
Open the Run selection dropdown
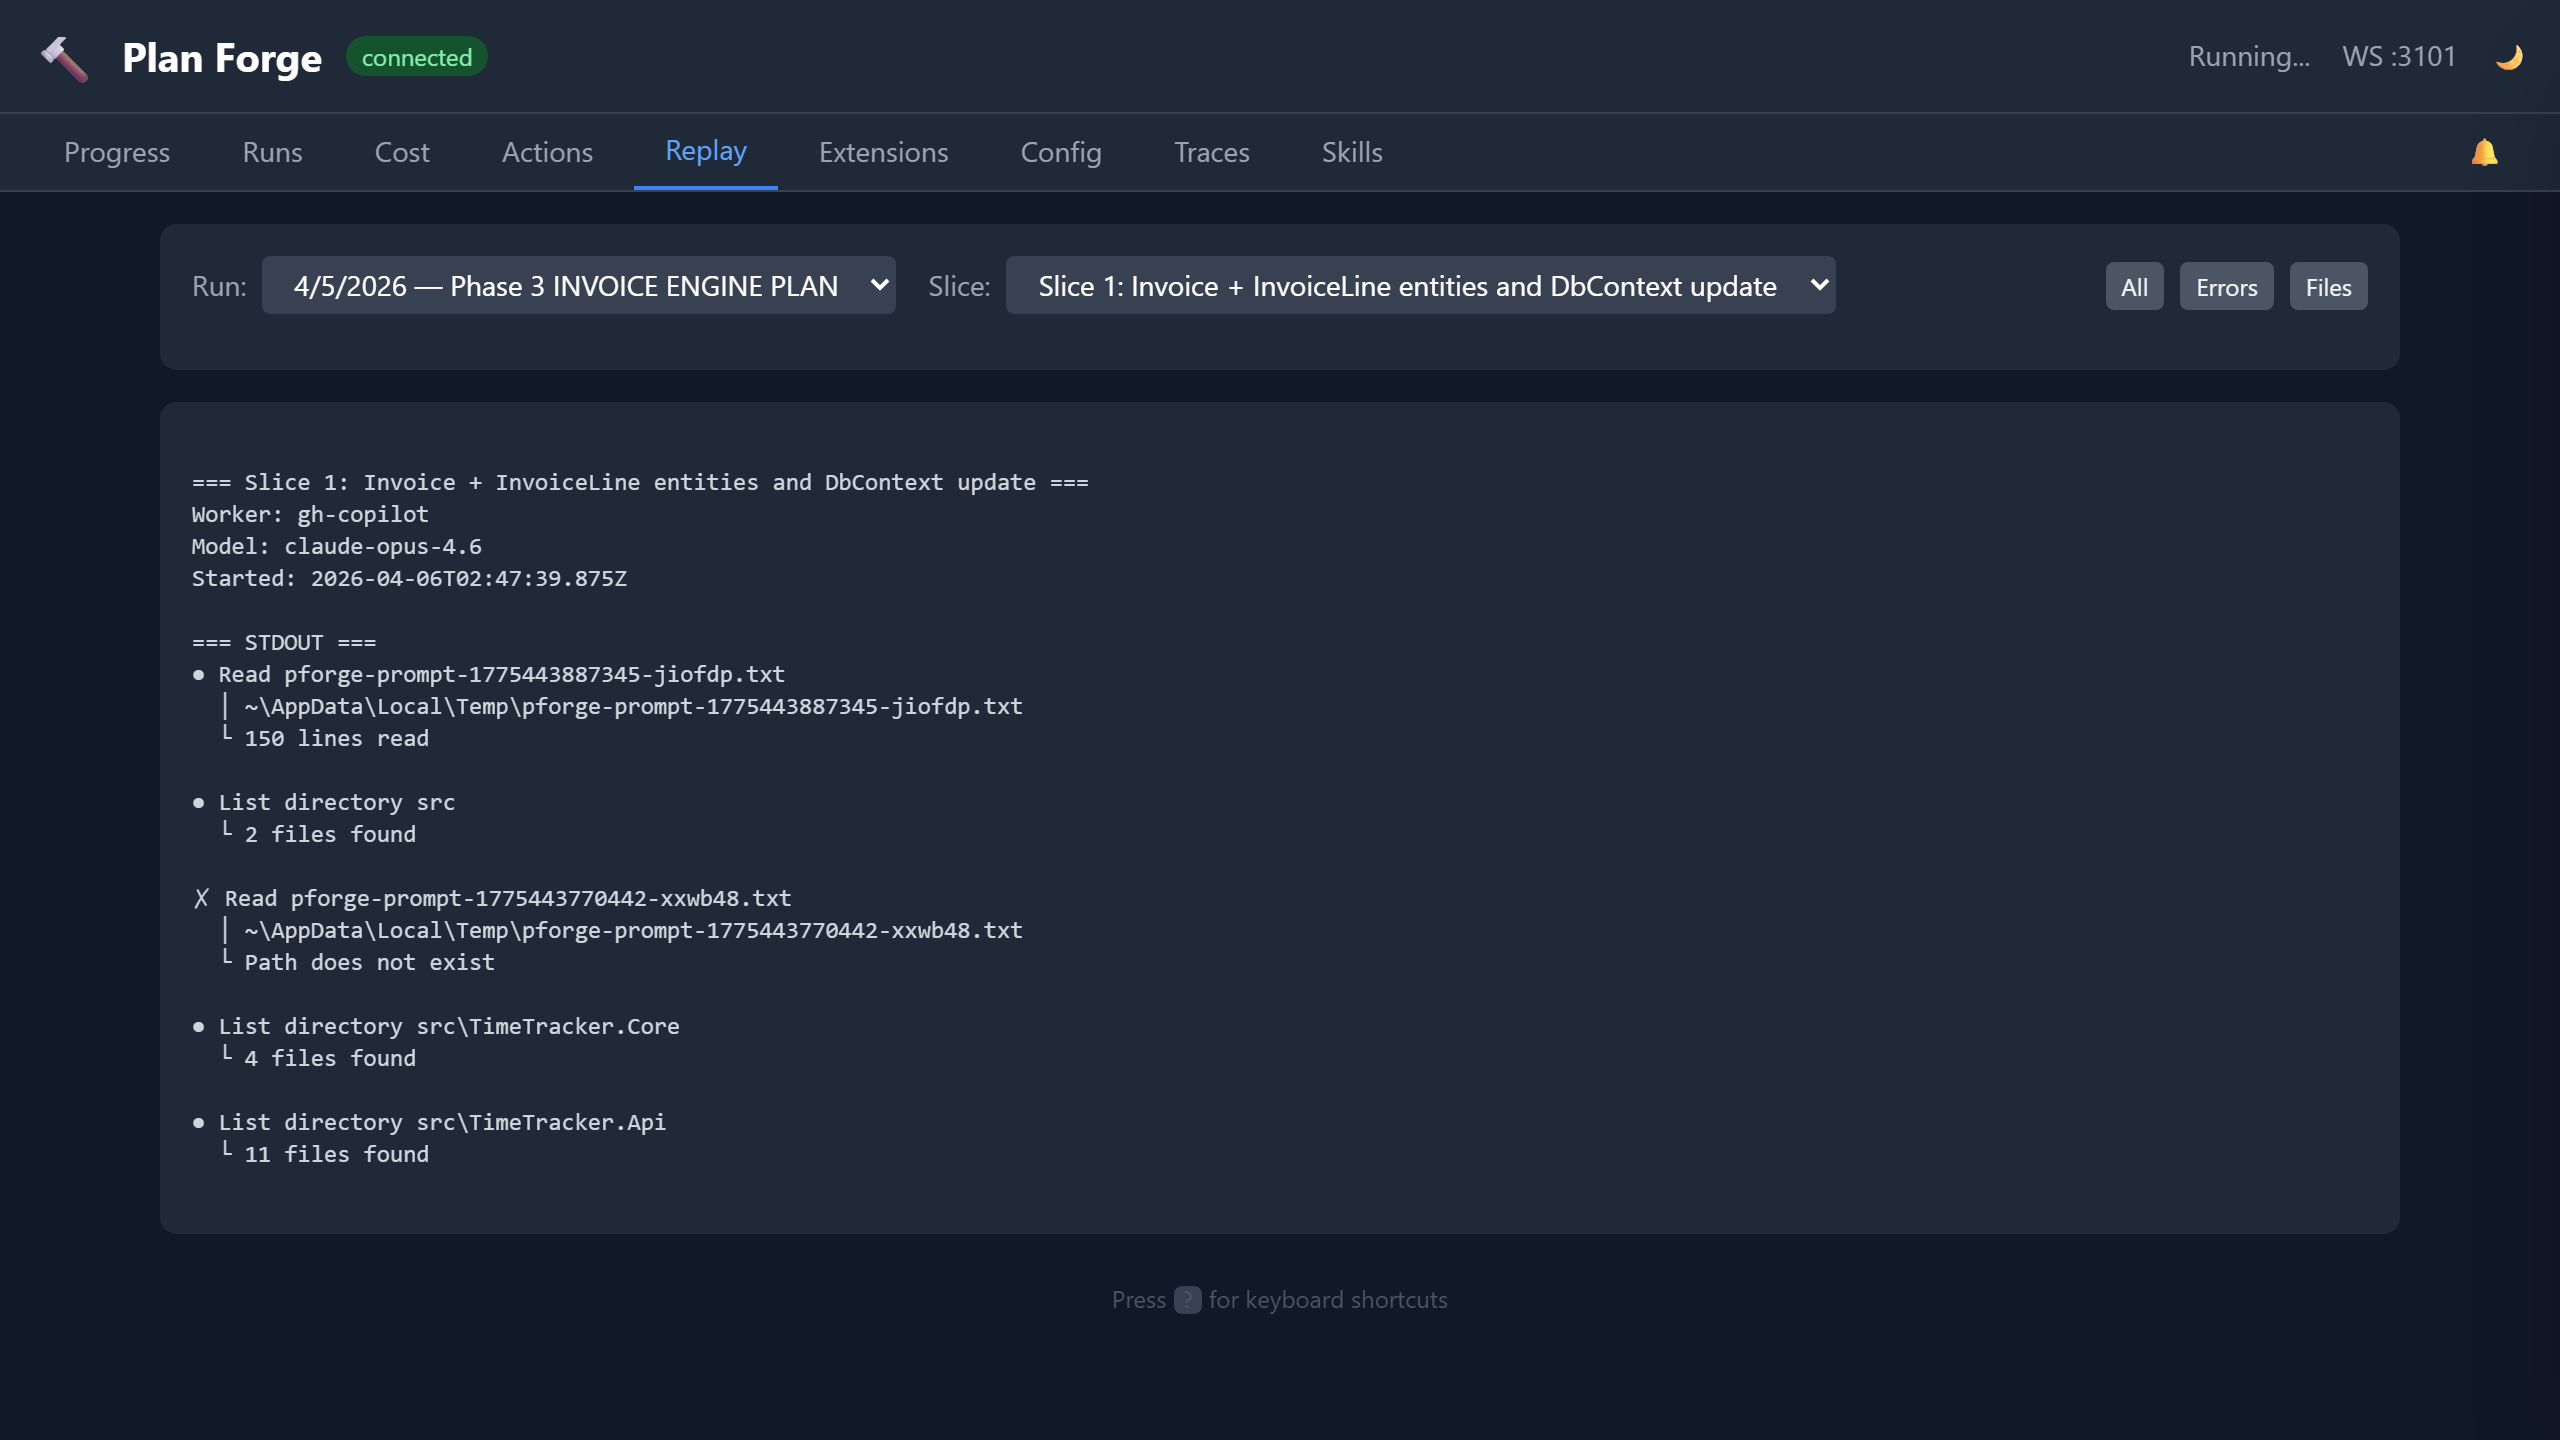pos(578,286)
